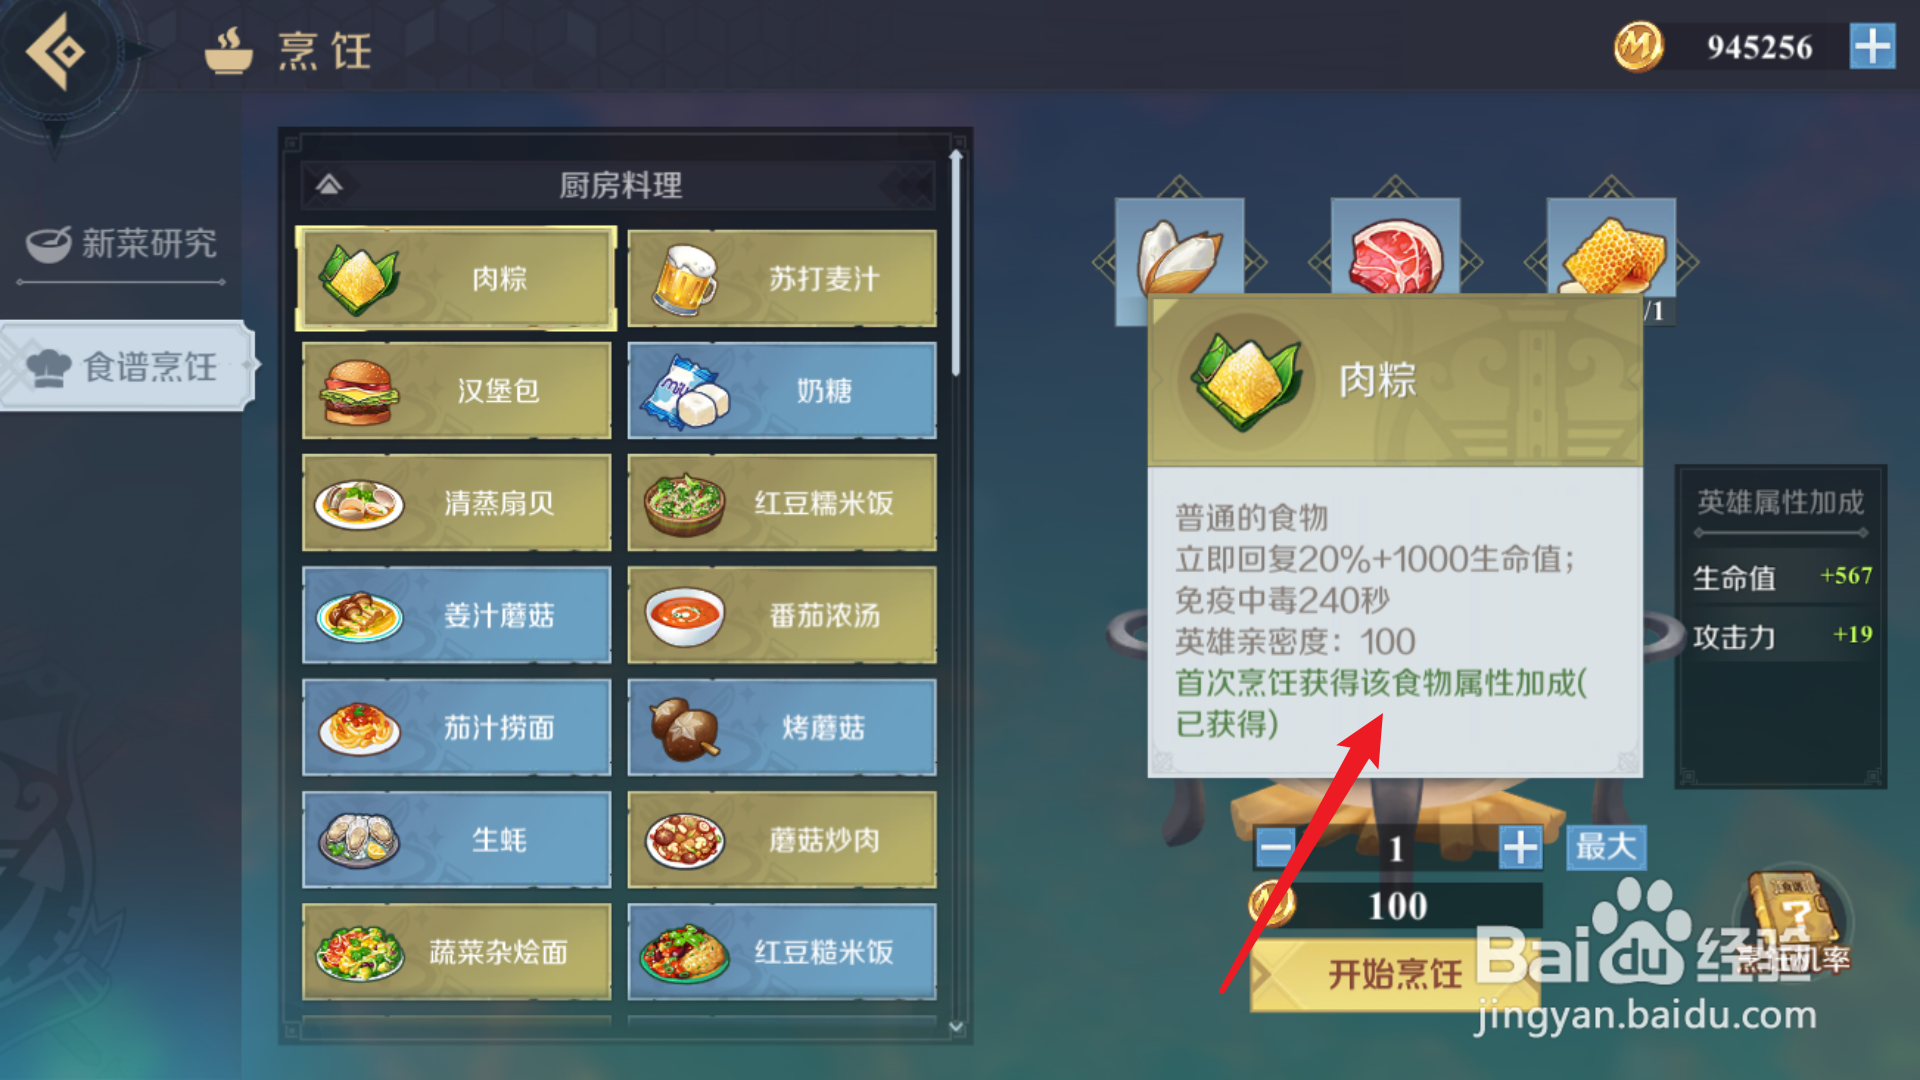The image size is (1920, 1080).
Task: Select the 肉粽 recipe
Action: (456, 279)
